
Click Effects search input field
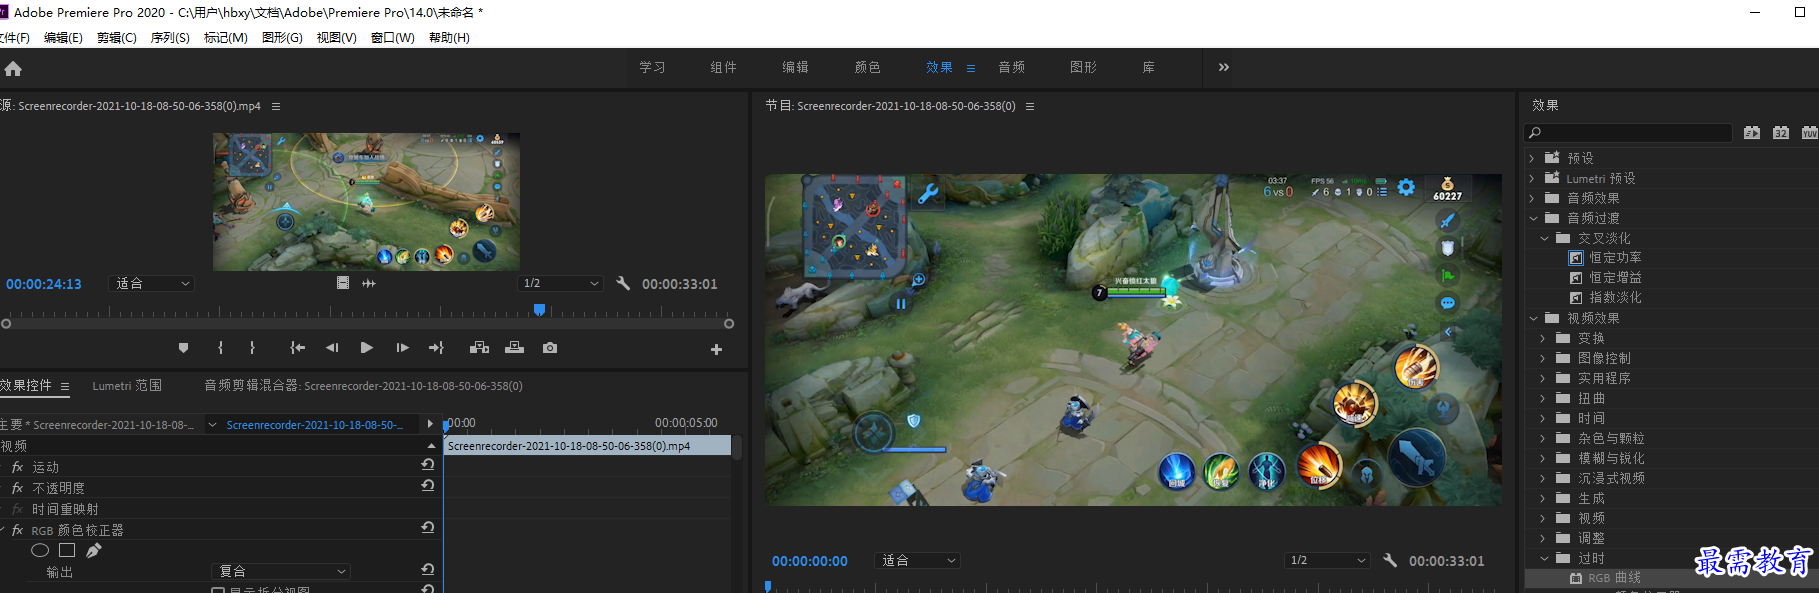coord(1628,132)
